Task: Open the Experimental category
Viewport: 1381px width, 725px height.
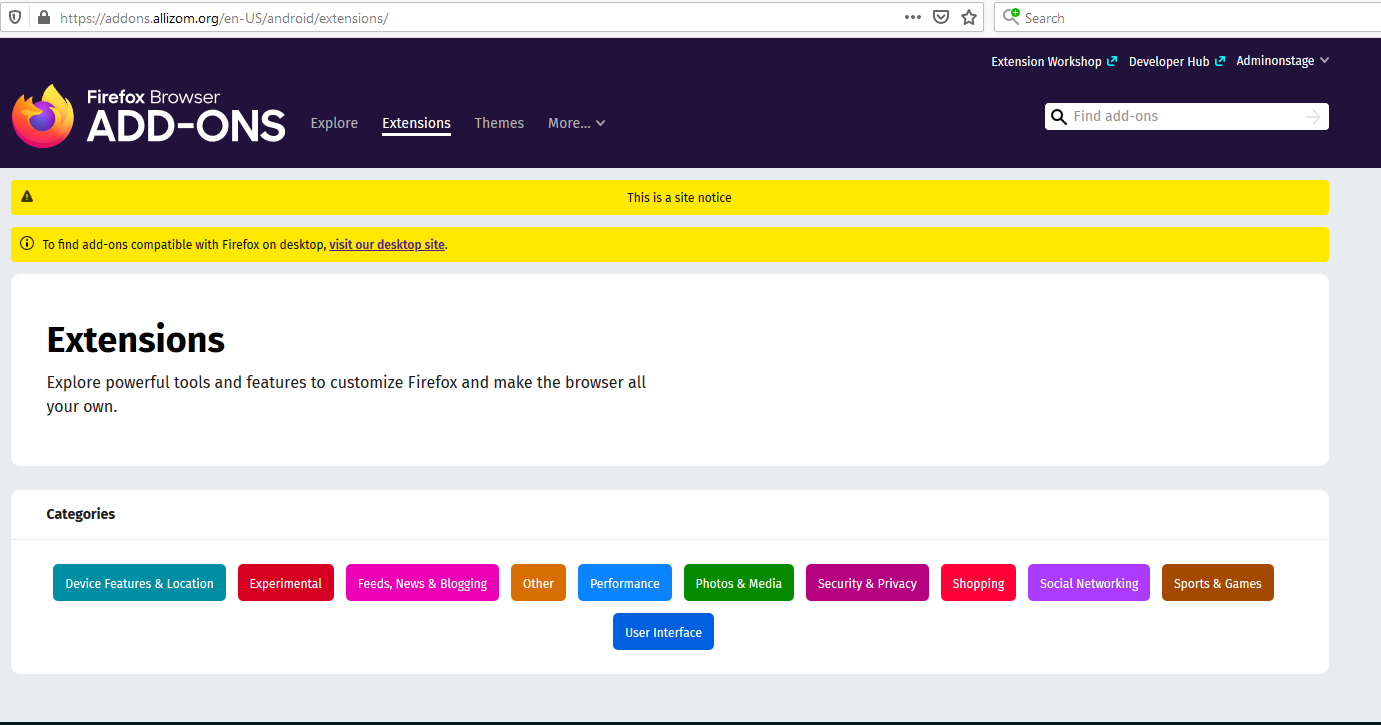Action: [x=286, y=583]
